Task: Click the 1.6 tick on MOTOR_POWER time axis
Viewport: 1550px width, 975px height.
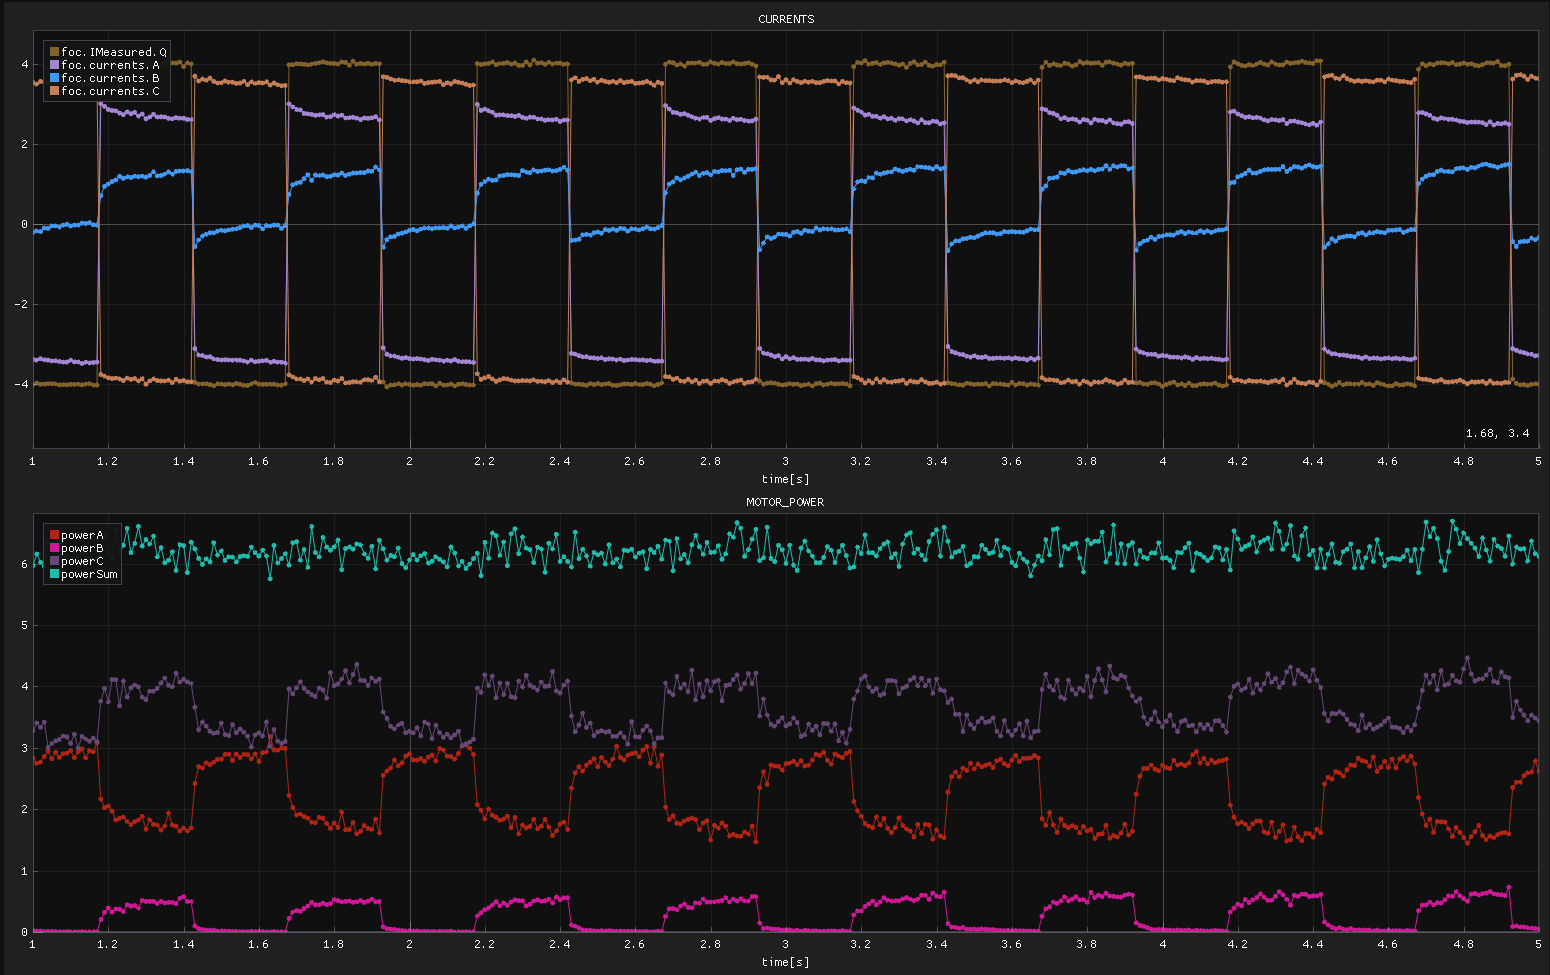Action: (259, 944)
